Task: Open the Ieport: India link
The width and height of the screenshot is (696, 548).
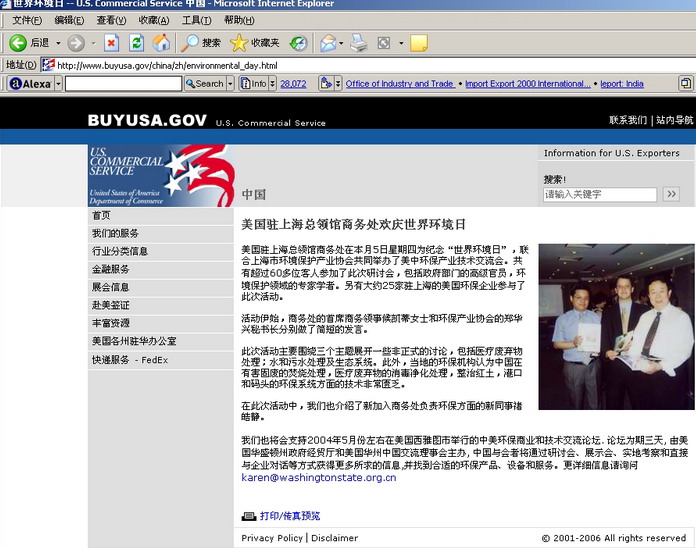Action: (622, 84)
